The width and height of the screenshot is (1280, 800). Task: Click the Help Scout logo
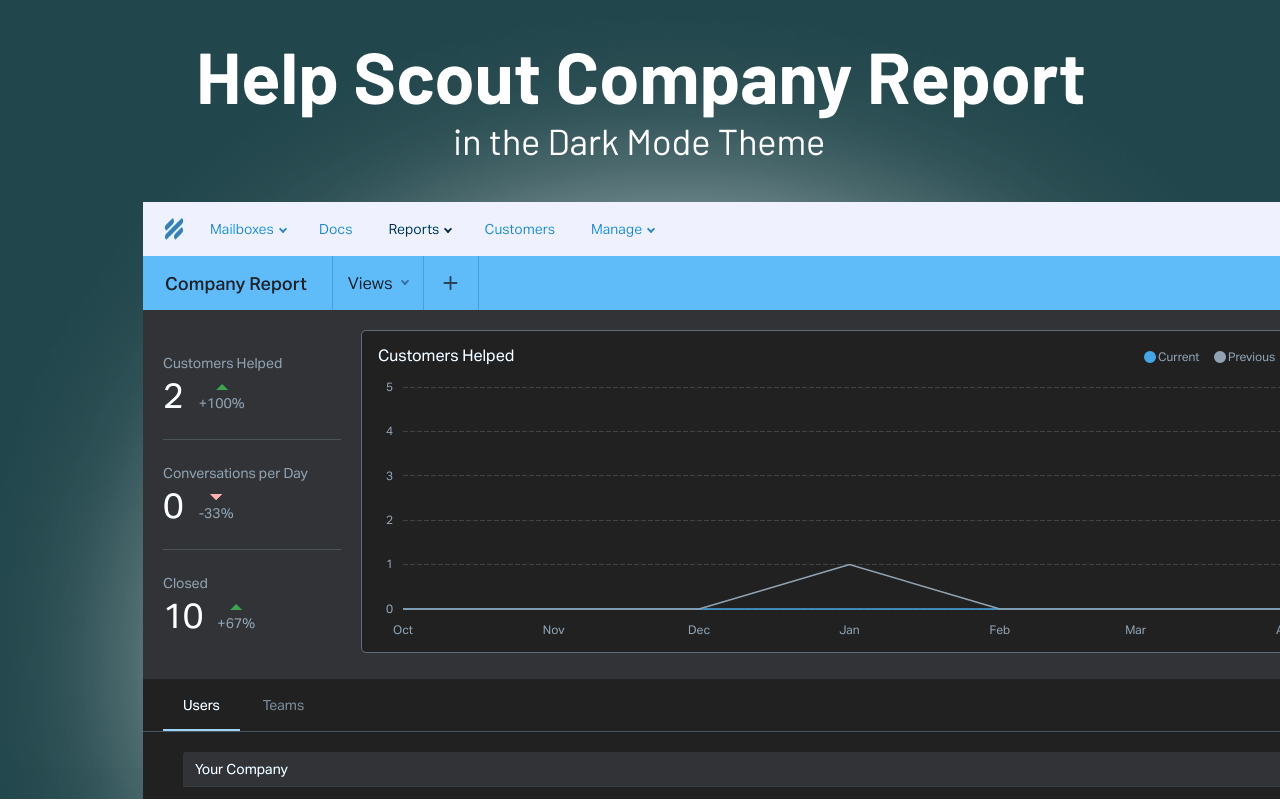click(173, 229)
